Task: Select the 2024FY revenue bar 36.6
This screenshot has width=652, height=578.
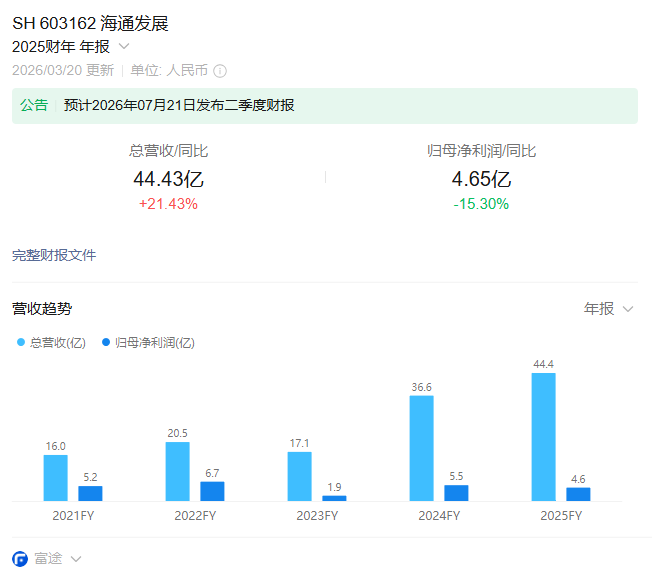Action: (422, 448)
